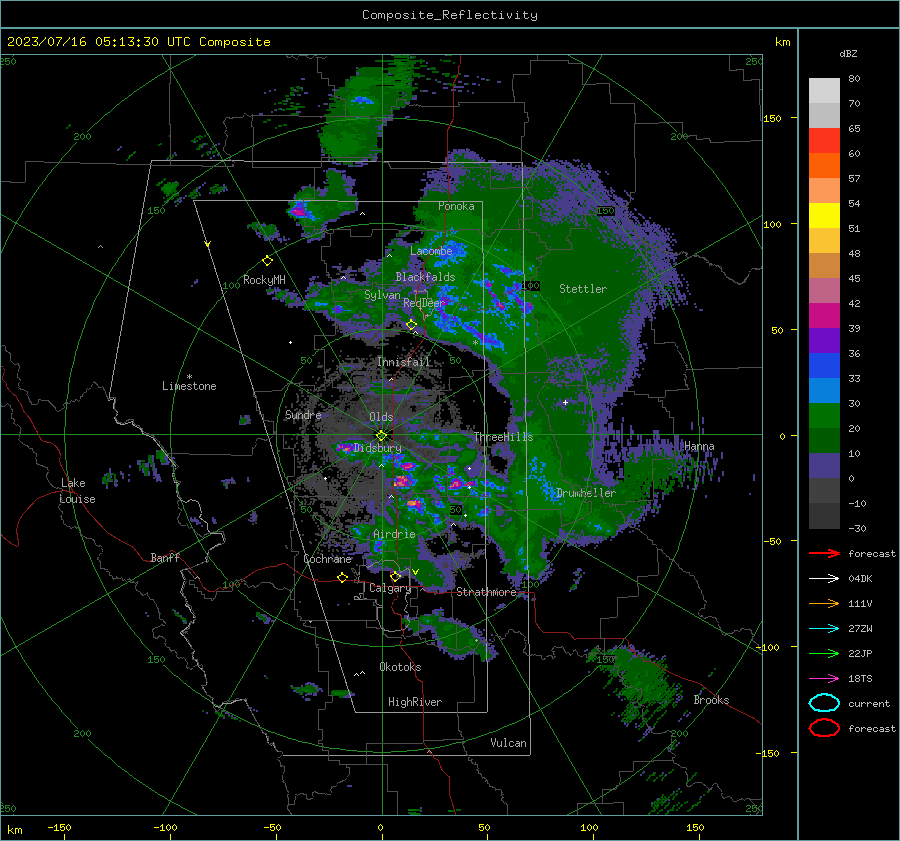Viewport: 900px width, 841px height.
Task: Click the Banff city label
Action: tap(165, 557)
